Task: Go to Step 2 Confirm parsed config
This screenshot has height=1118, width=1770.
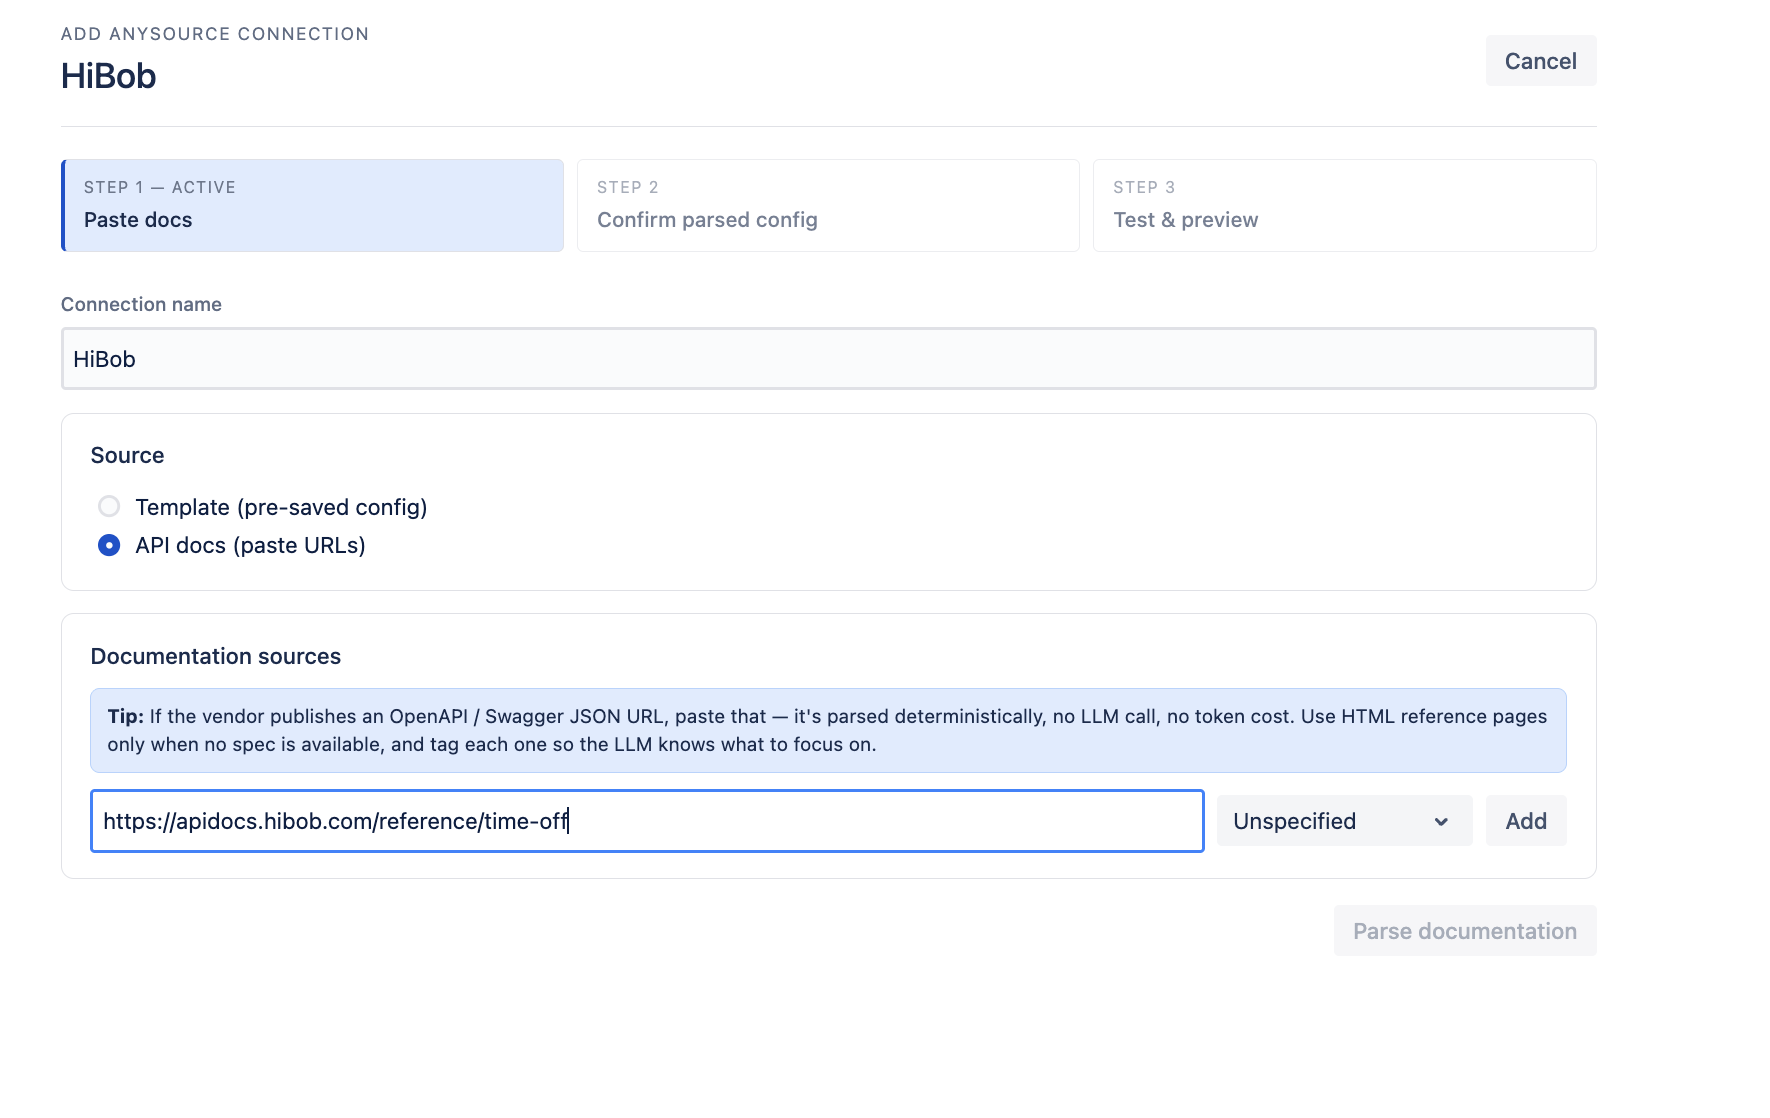Action: [828, 205]
